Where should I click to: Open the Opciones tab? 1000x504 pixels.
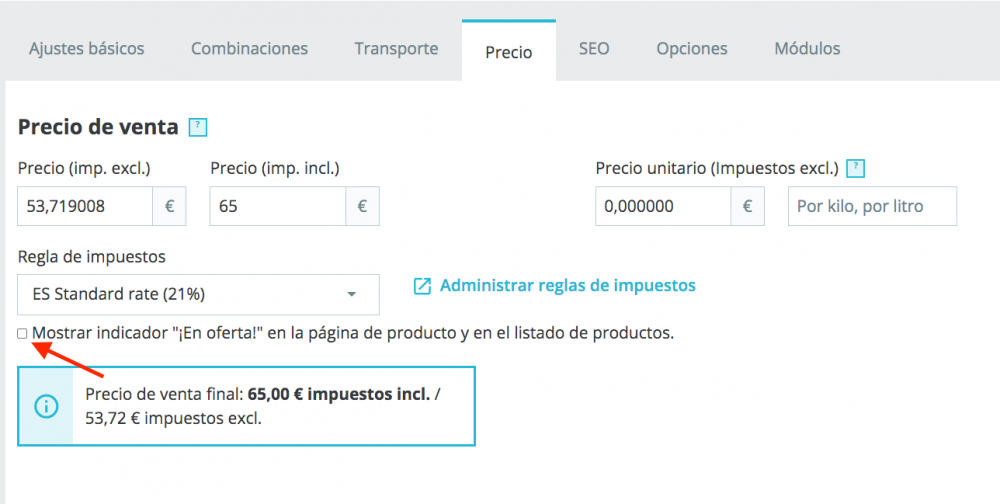692,48
